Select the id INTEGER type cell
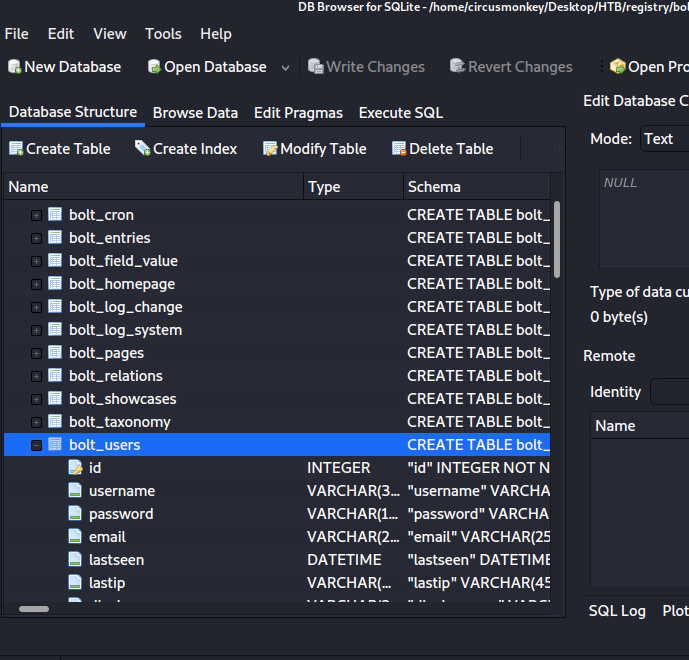Viewport: 689px width, 660px height. tap(339, 468)
